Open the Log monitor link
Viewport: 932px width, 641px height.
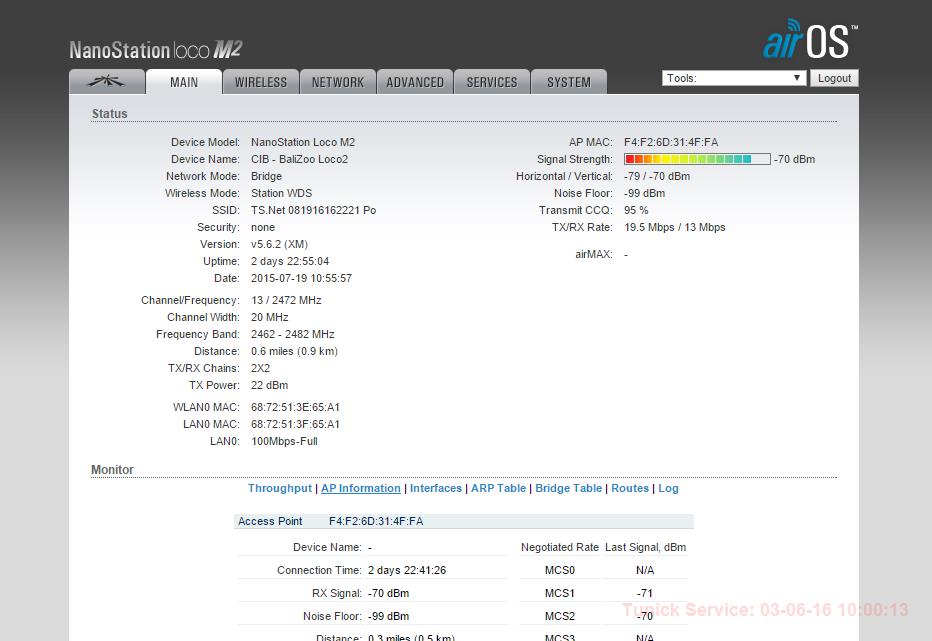click(668, 488)
